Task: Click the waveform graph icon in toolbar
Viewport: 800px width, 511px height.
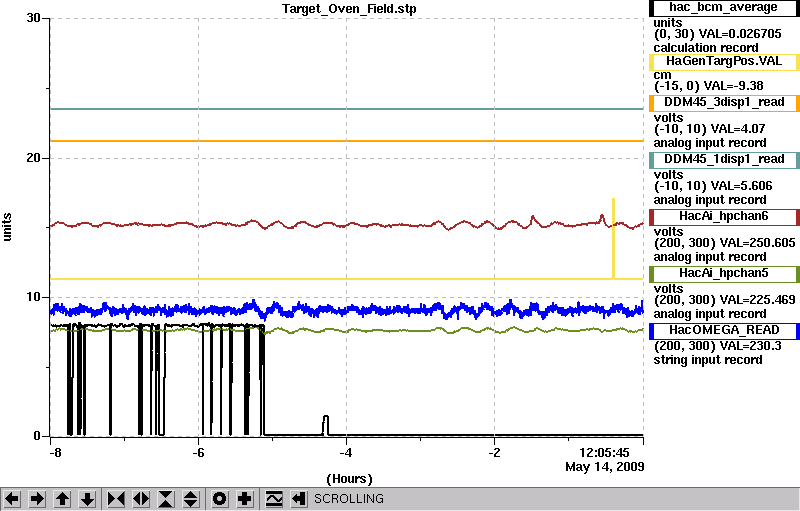Action: coord(274,498)
